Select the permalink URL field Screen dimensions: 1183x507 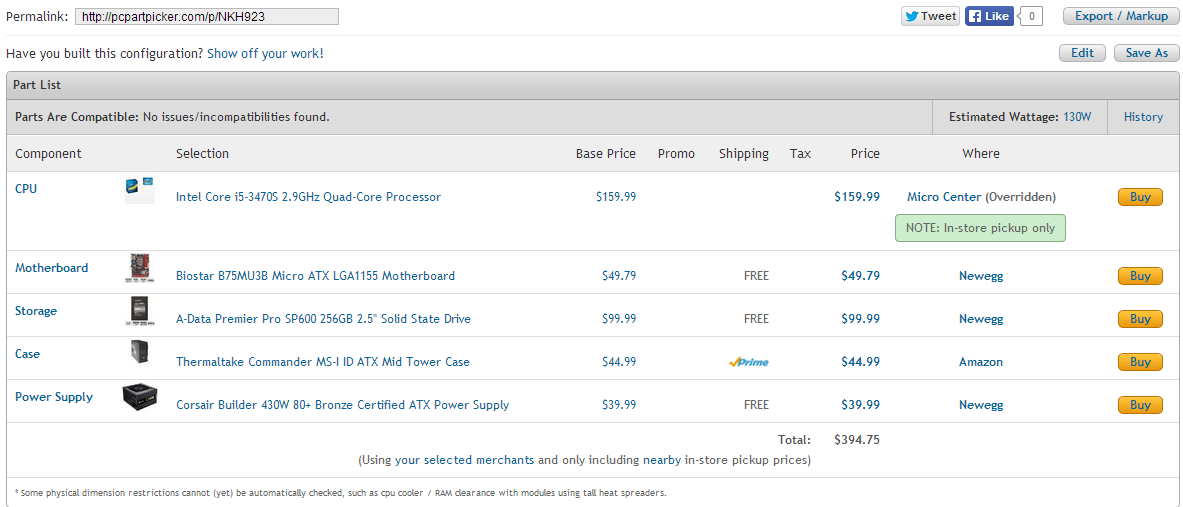coord(207,17)
